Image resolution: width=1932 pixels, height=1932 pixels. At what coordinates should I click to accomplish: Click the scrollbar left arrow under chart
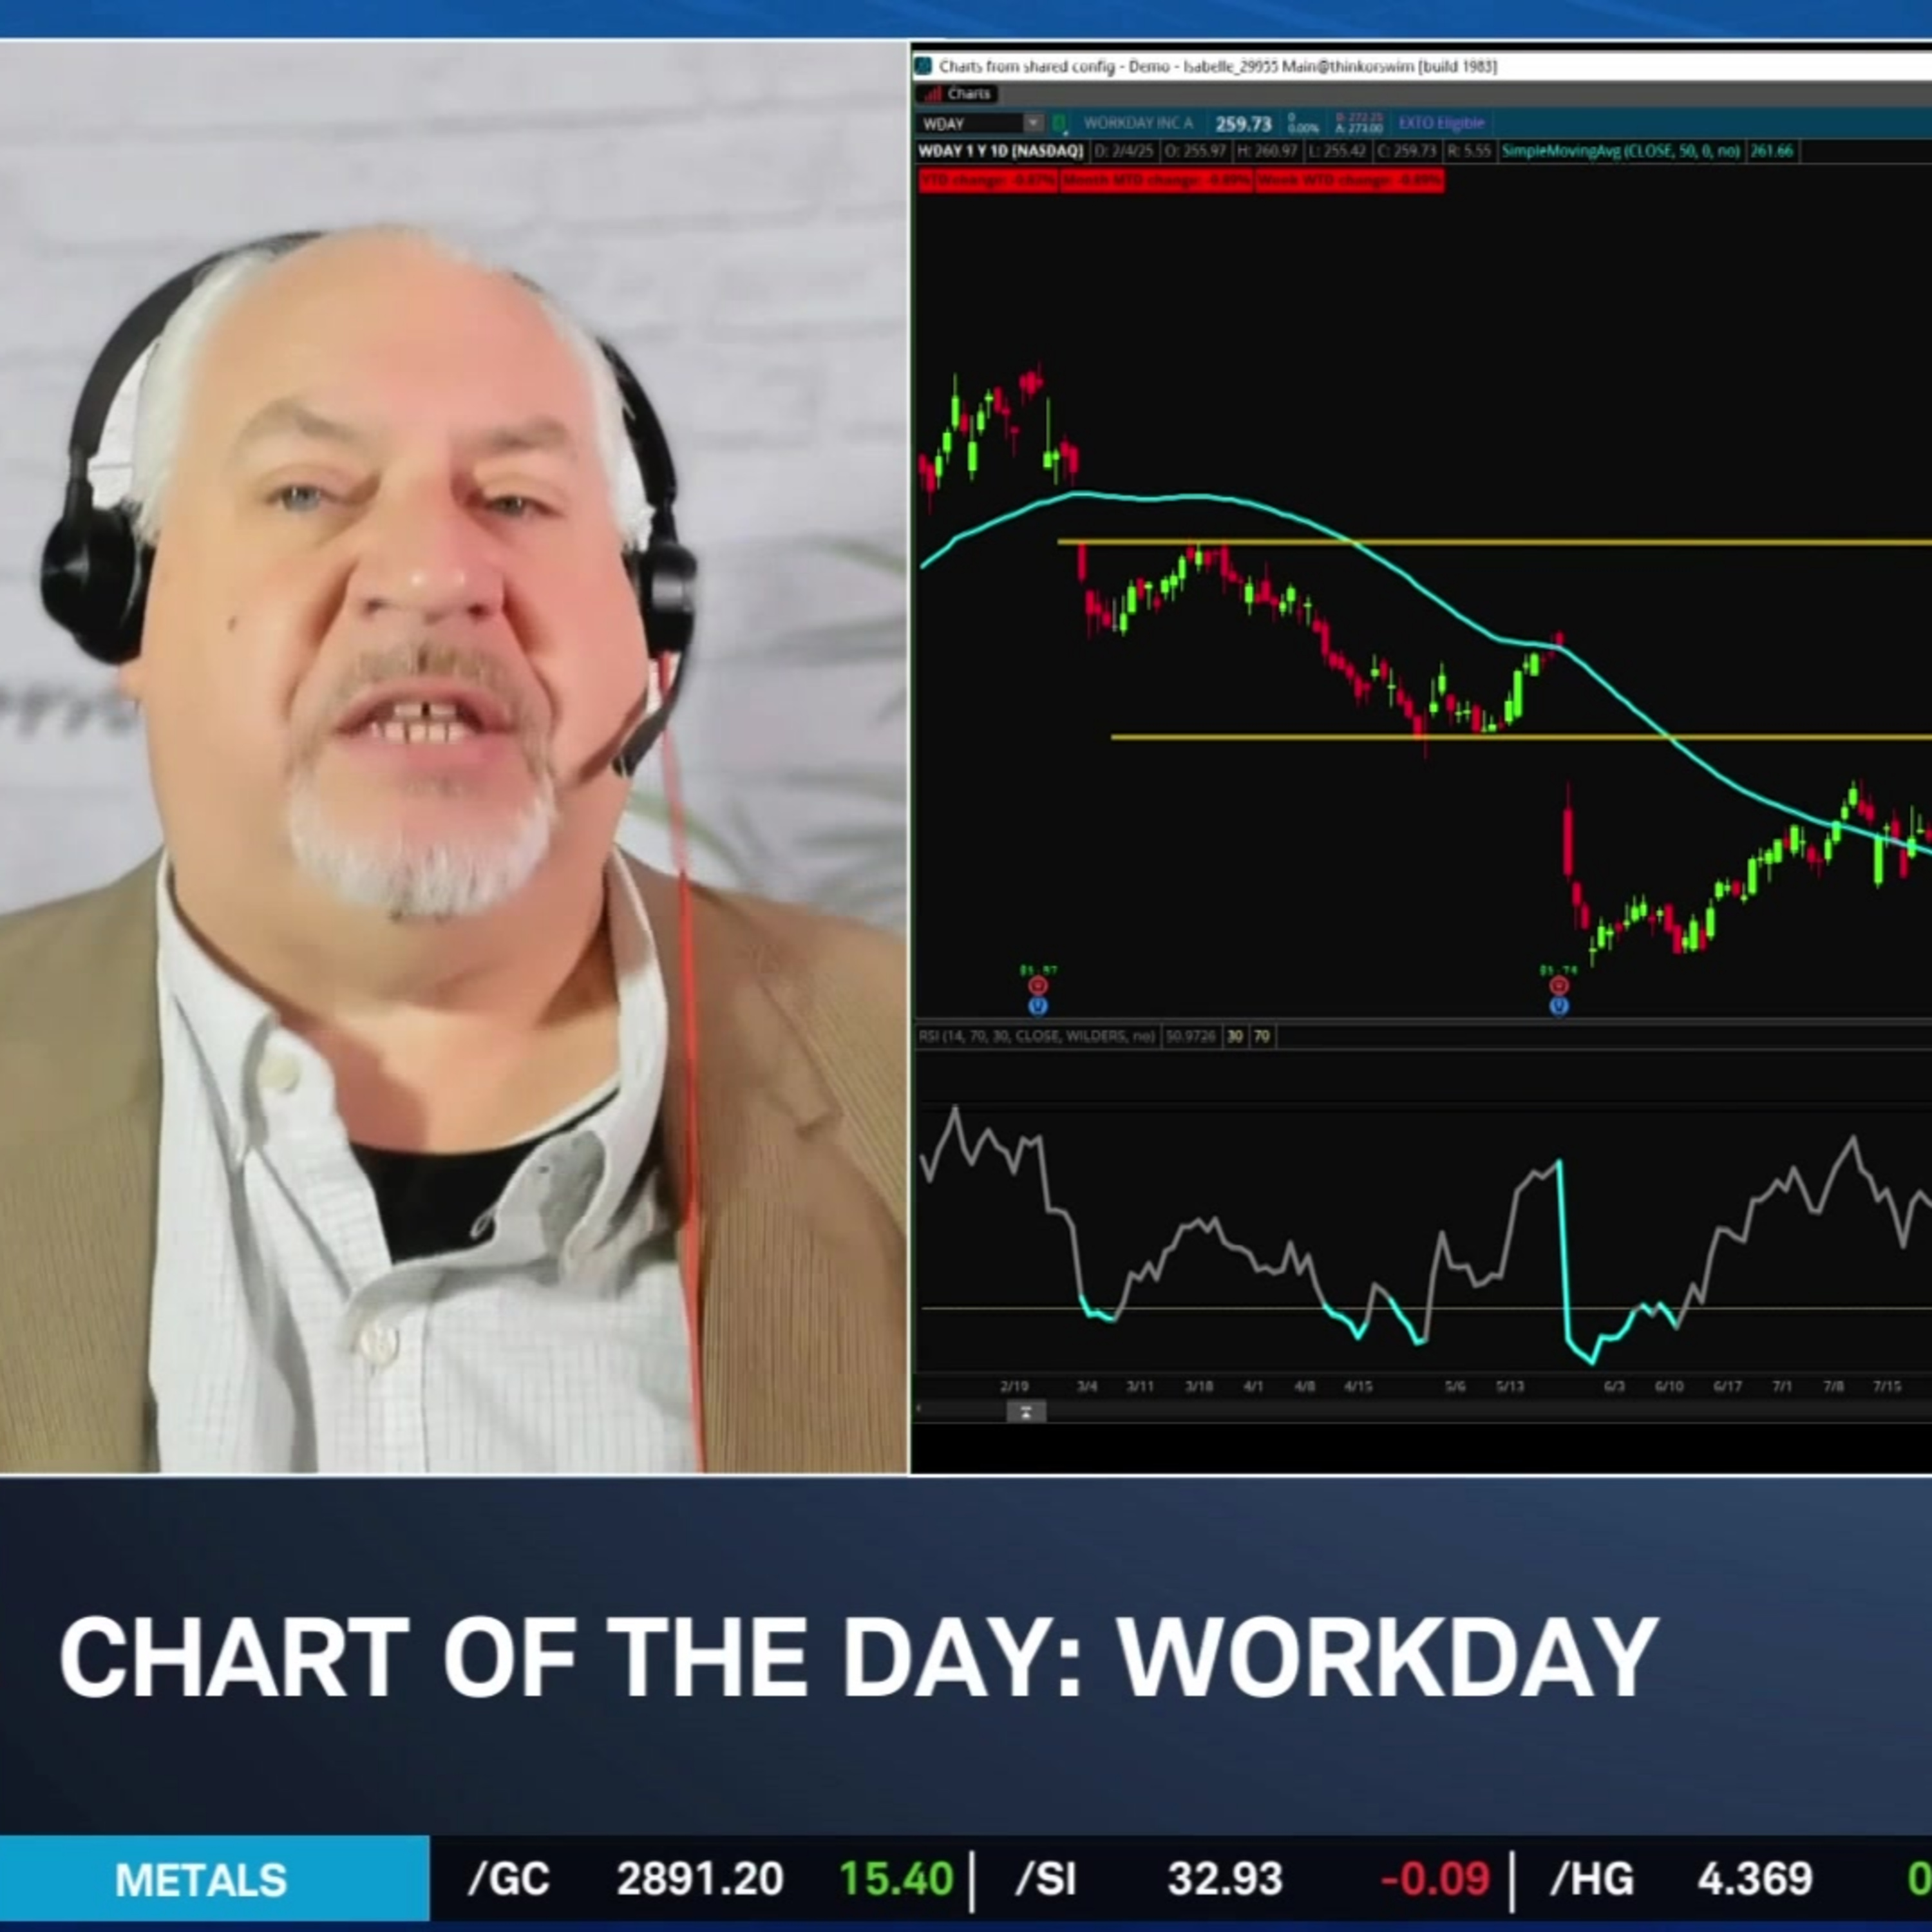coord(920,1410)
